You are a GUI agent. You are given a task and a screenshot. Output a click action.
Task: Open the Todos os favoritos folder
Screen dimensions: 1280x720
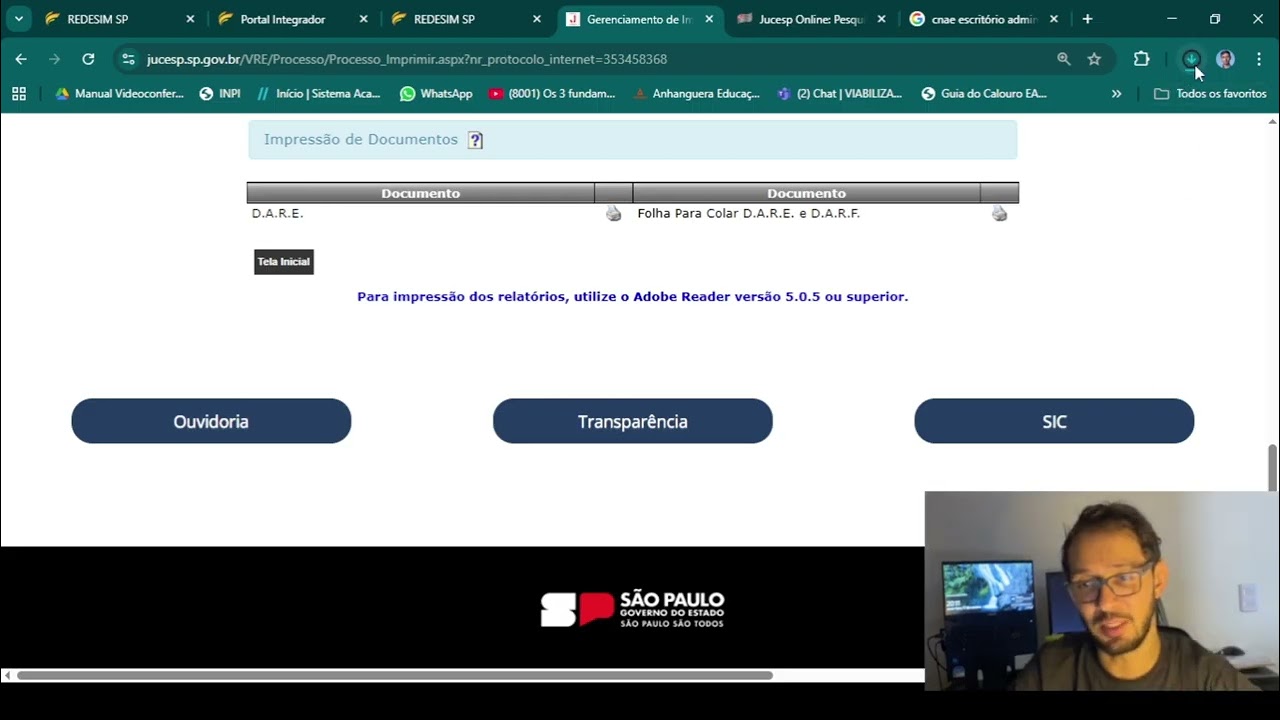point(1210,94)
